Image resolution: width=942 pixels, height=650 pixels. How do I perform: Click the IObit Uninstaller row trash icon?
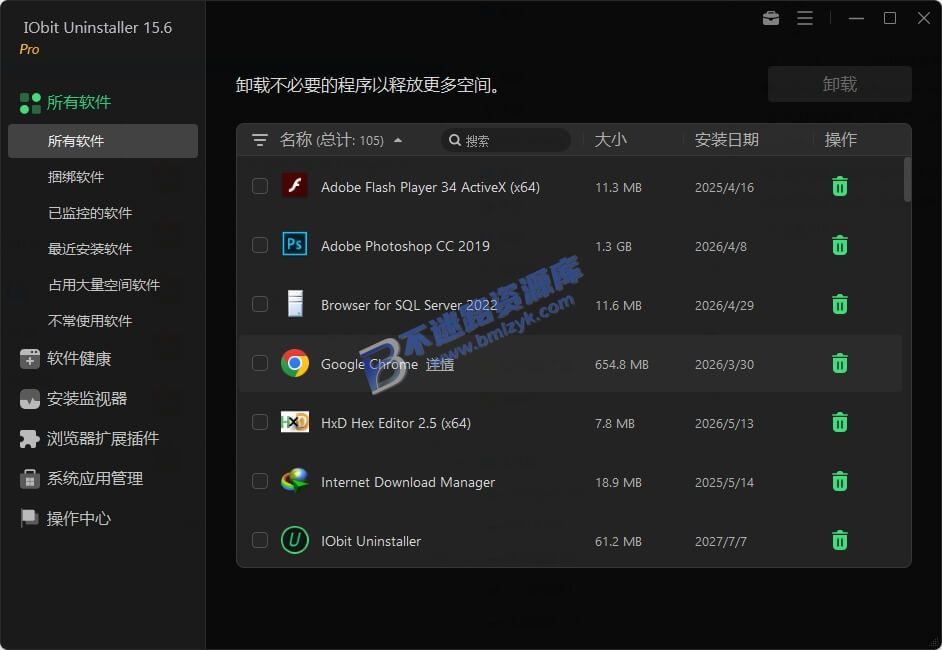pyautogui.click(x=839, y=540)
